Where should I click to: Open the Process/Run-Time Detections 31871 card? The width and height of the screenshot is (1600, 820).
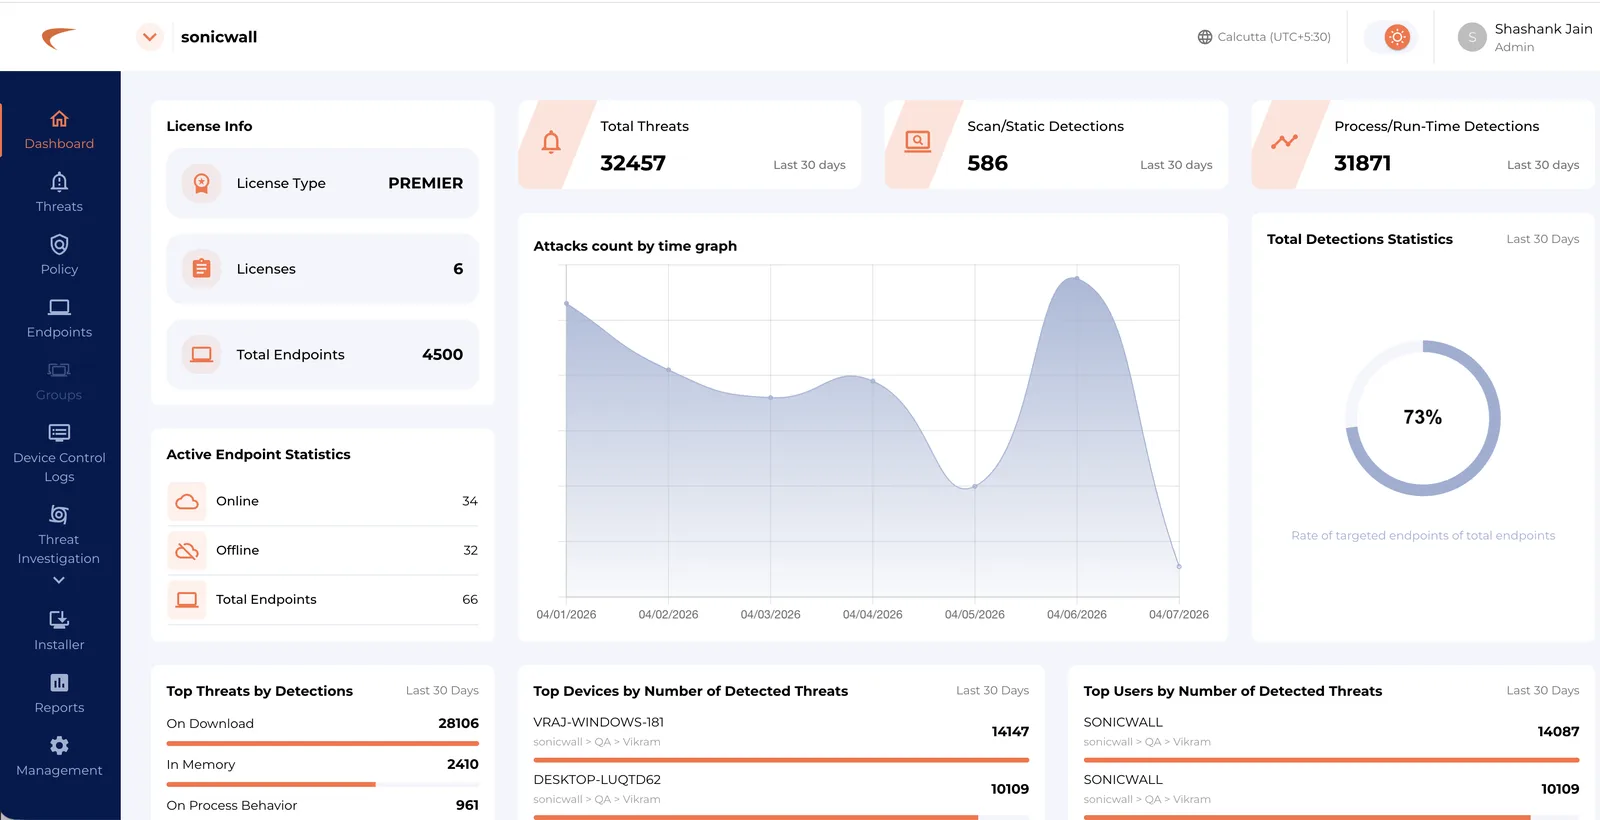pos(1424,145)
